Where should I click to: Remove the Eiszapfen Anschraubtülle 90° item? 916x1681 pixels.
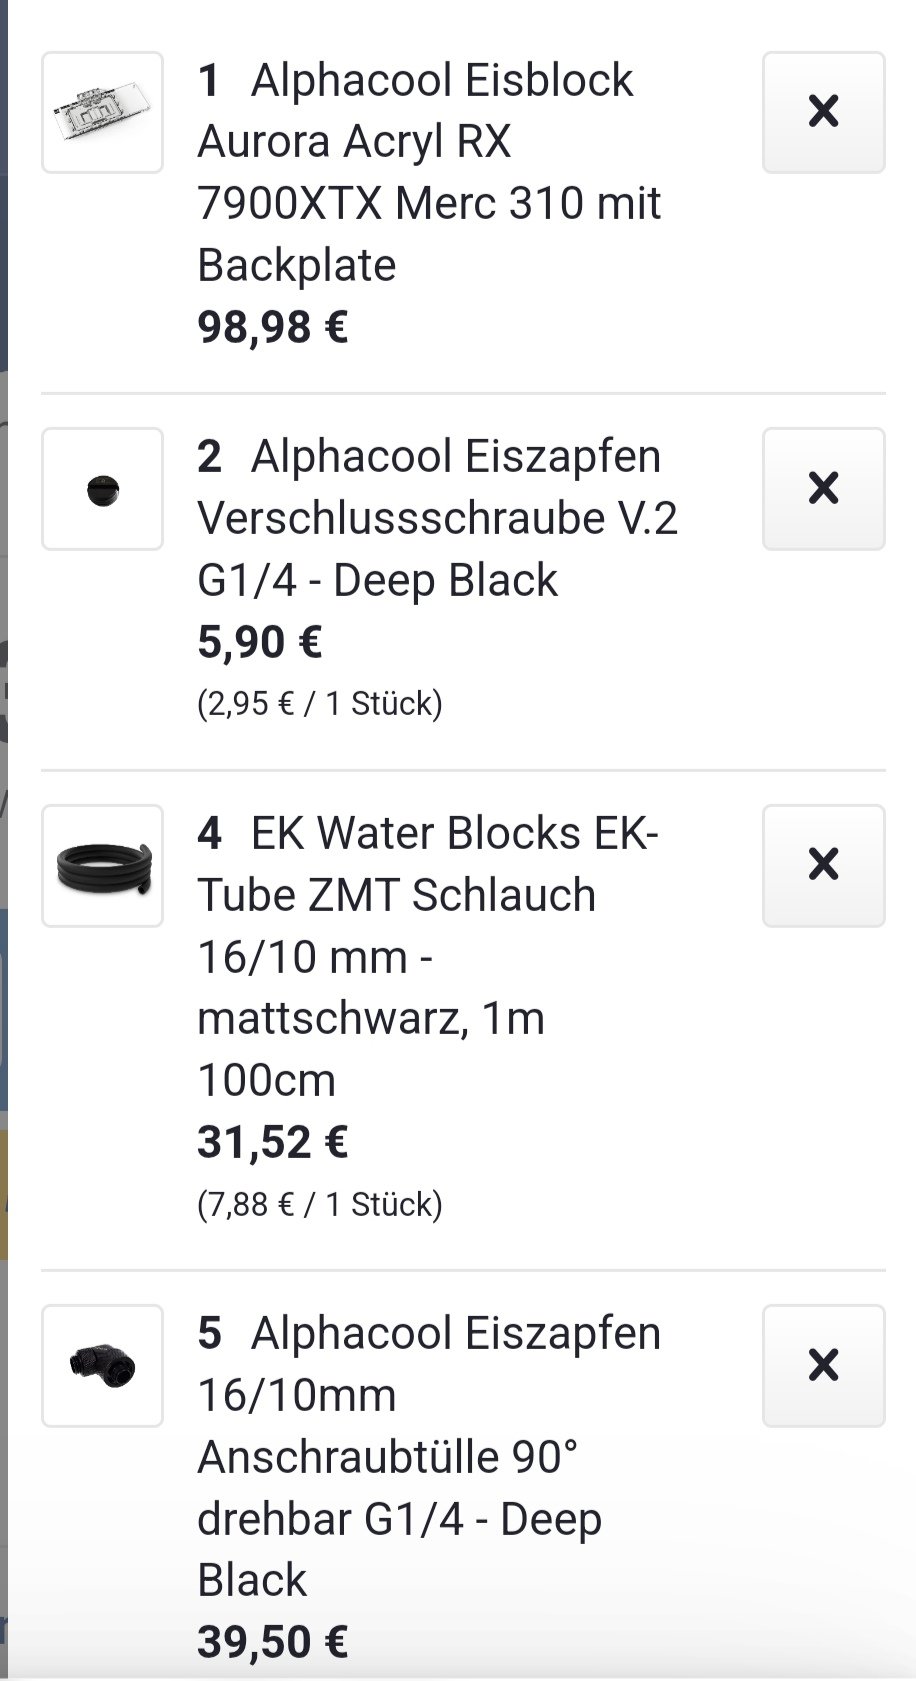point(823,1365)
